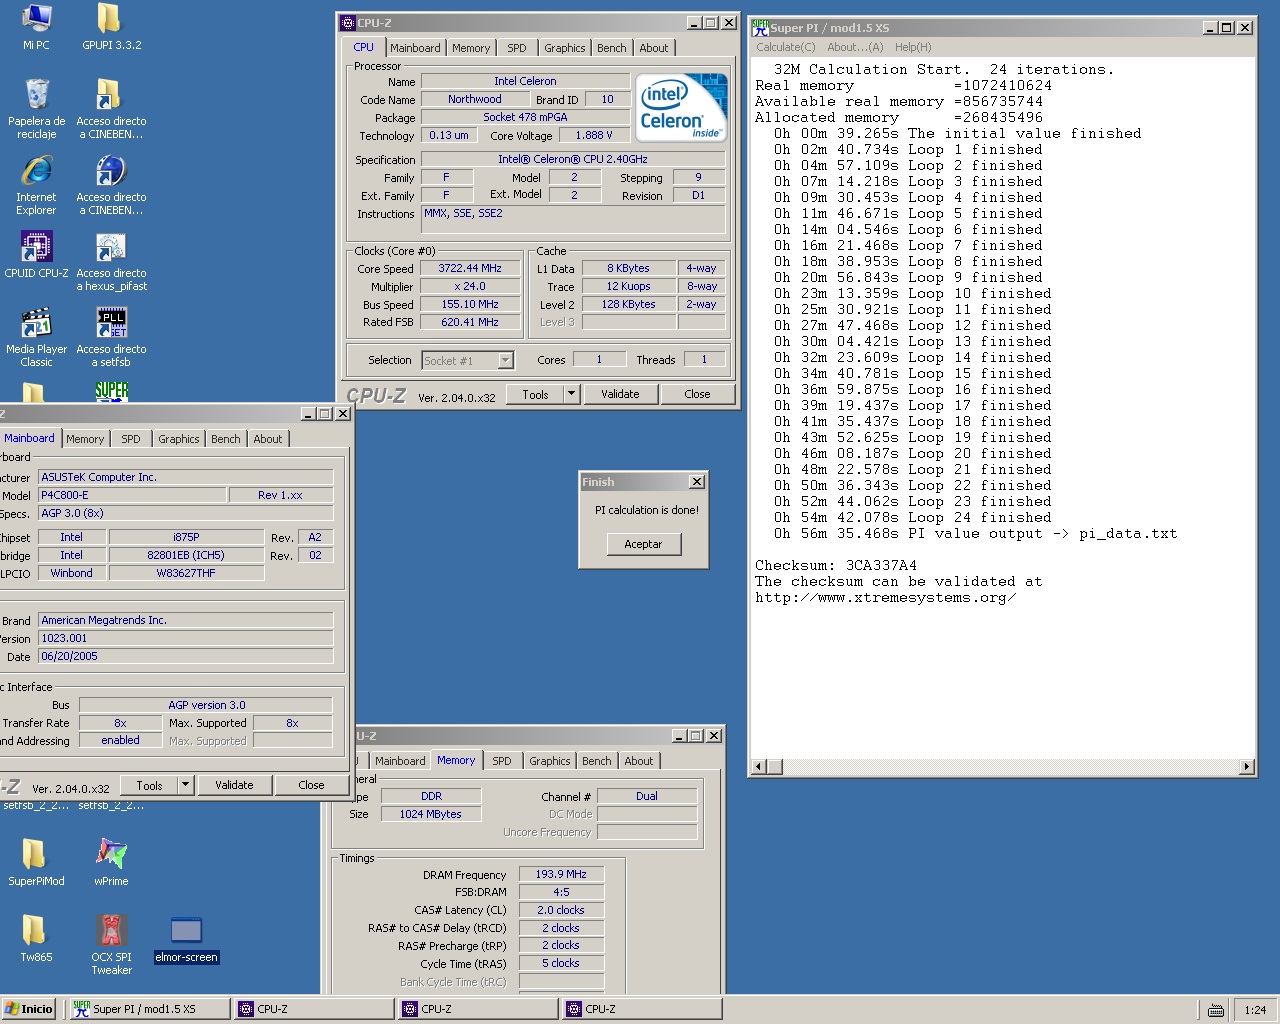
Task: Open Graphics tab in CPU-Z Mainboard window
Action: pyautogui.click(x=179, y=439)
